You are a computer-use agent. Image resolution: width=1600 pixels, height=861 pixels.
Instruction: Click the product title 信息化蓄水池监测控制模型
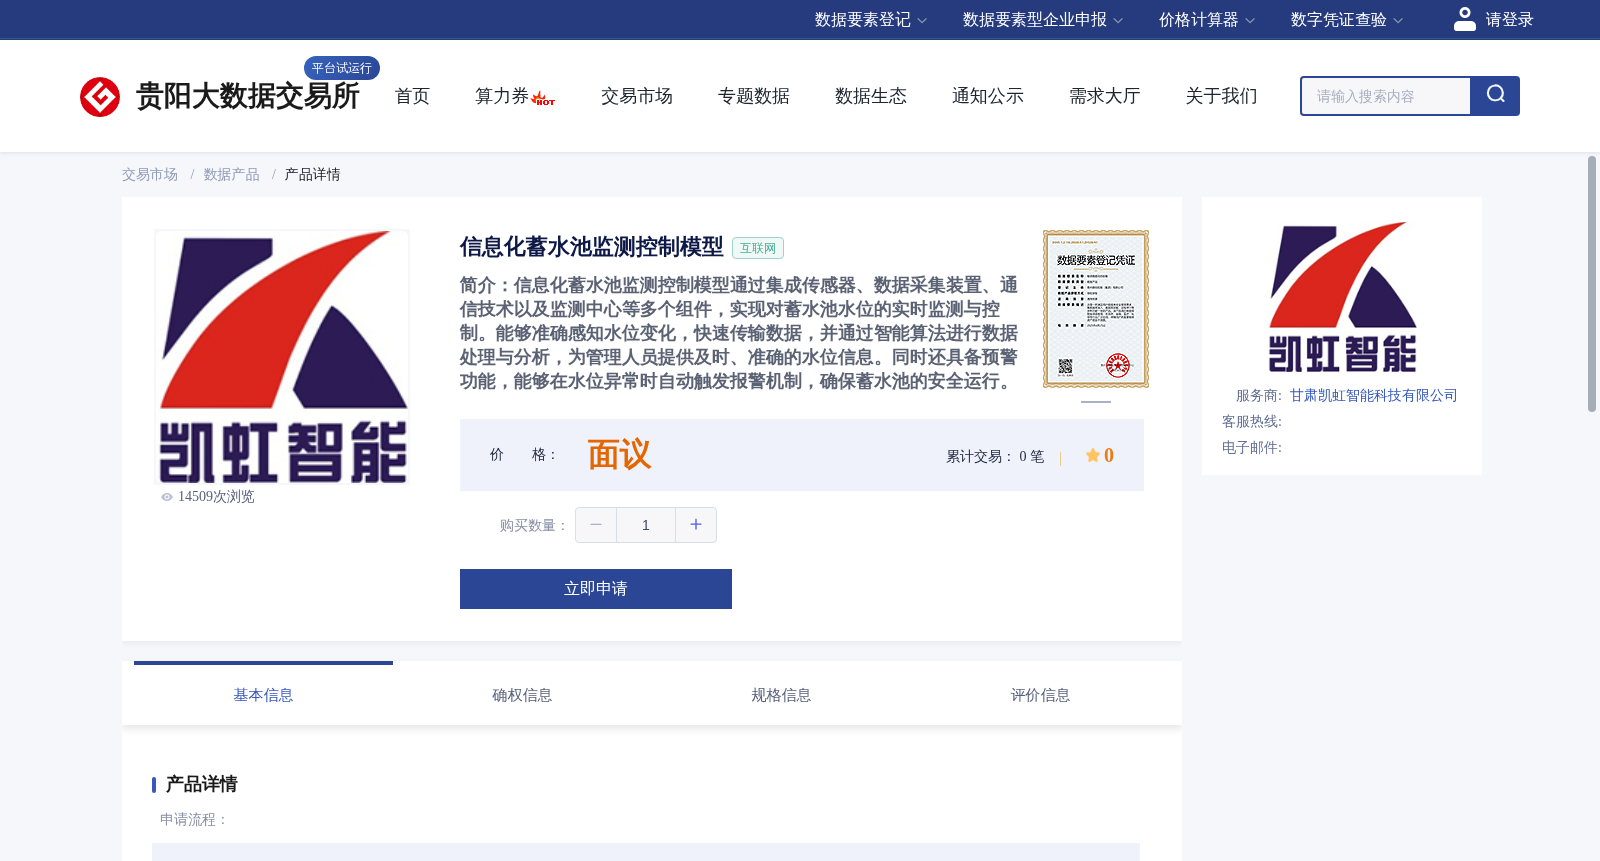tap(592, 247)
